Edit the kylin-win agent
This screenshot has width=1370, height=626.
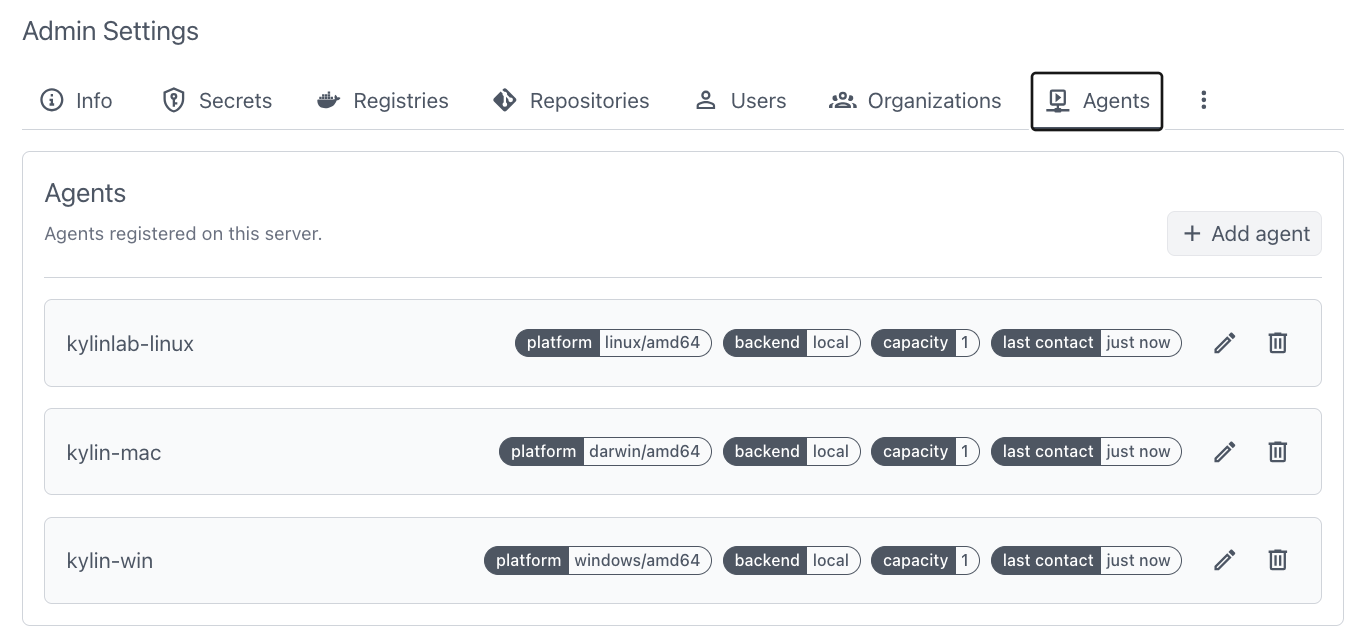click(1225, 561)
